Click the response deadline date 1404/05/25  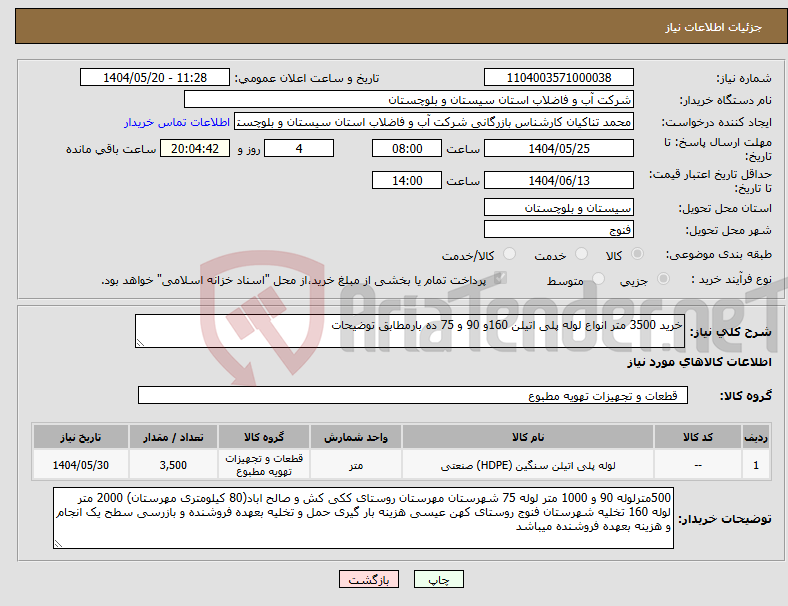pyautogui.click(x=558, y=148)
